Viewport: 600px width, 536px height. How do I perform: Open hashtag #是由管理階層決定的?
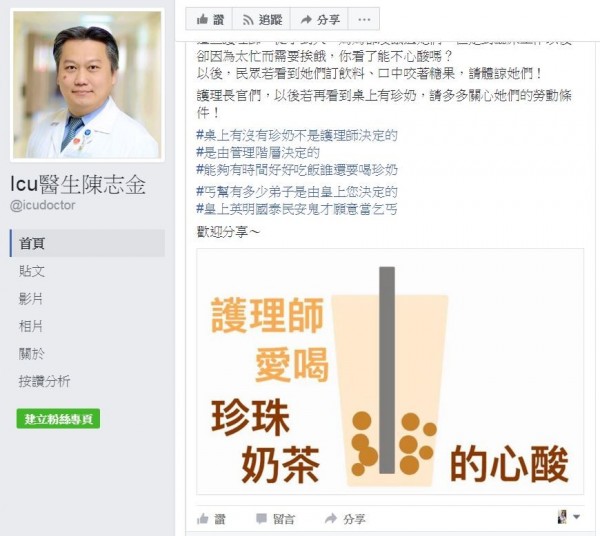coord(258,153)
